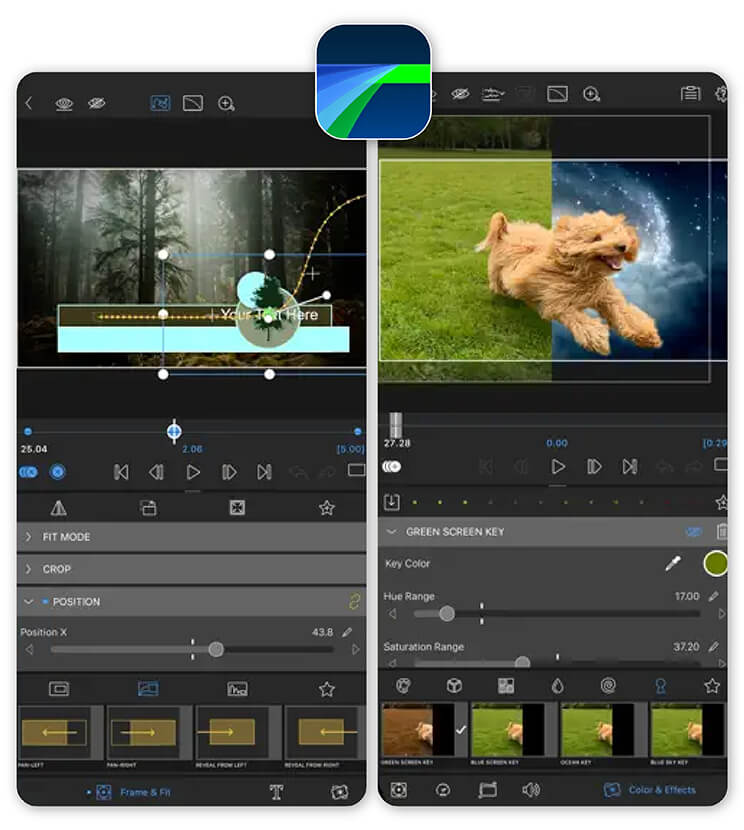Toggle the keyframe button beside the left playback controls
Image resolution: width=744 pixels, height=830 pixels.
coord(58,472)
